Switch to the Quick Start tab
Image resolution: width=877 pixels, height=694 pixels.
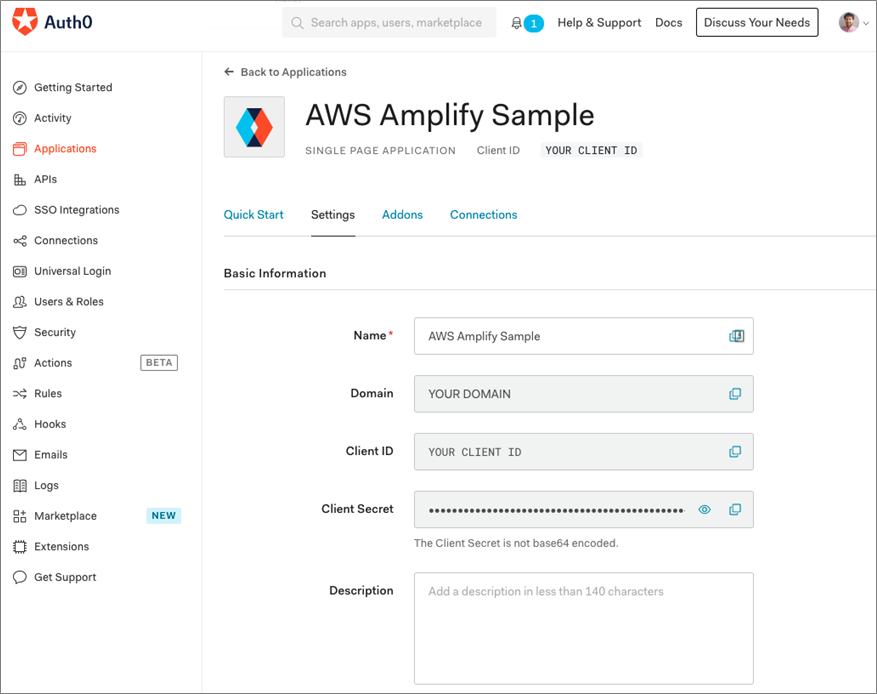click(x=253, y=215)
